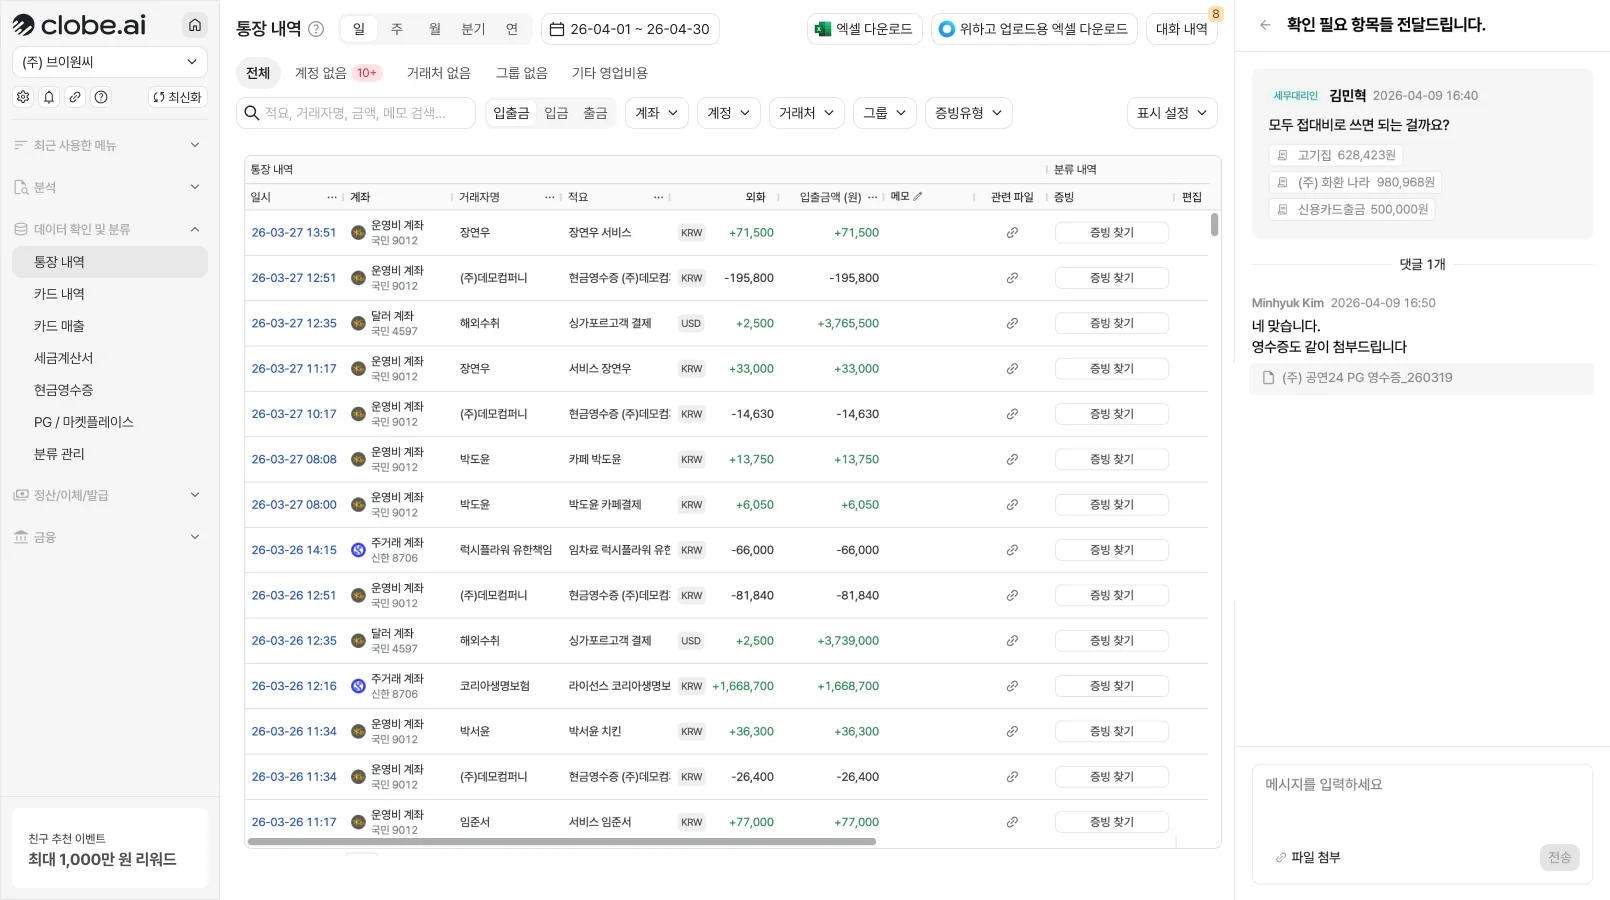Click the back arrow in the chat panel
This screenshot has height=900, width=1610.
pyautogui.click(x=1265, y=25)
